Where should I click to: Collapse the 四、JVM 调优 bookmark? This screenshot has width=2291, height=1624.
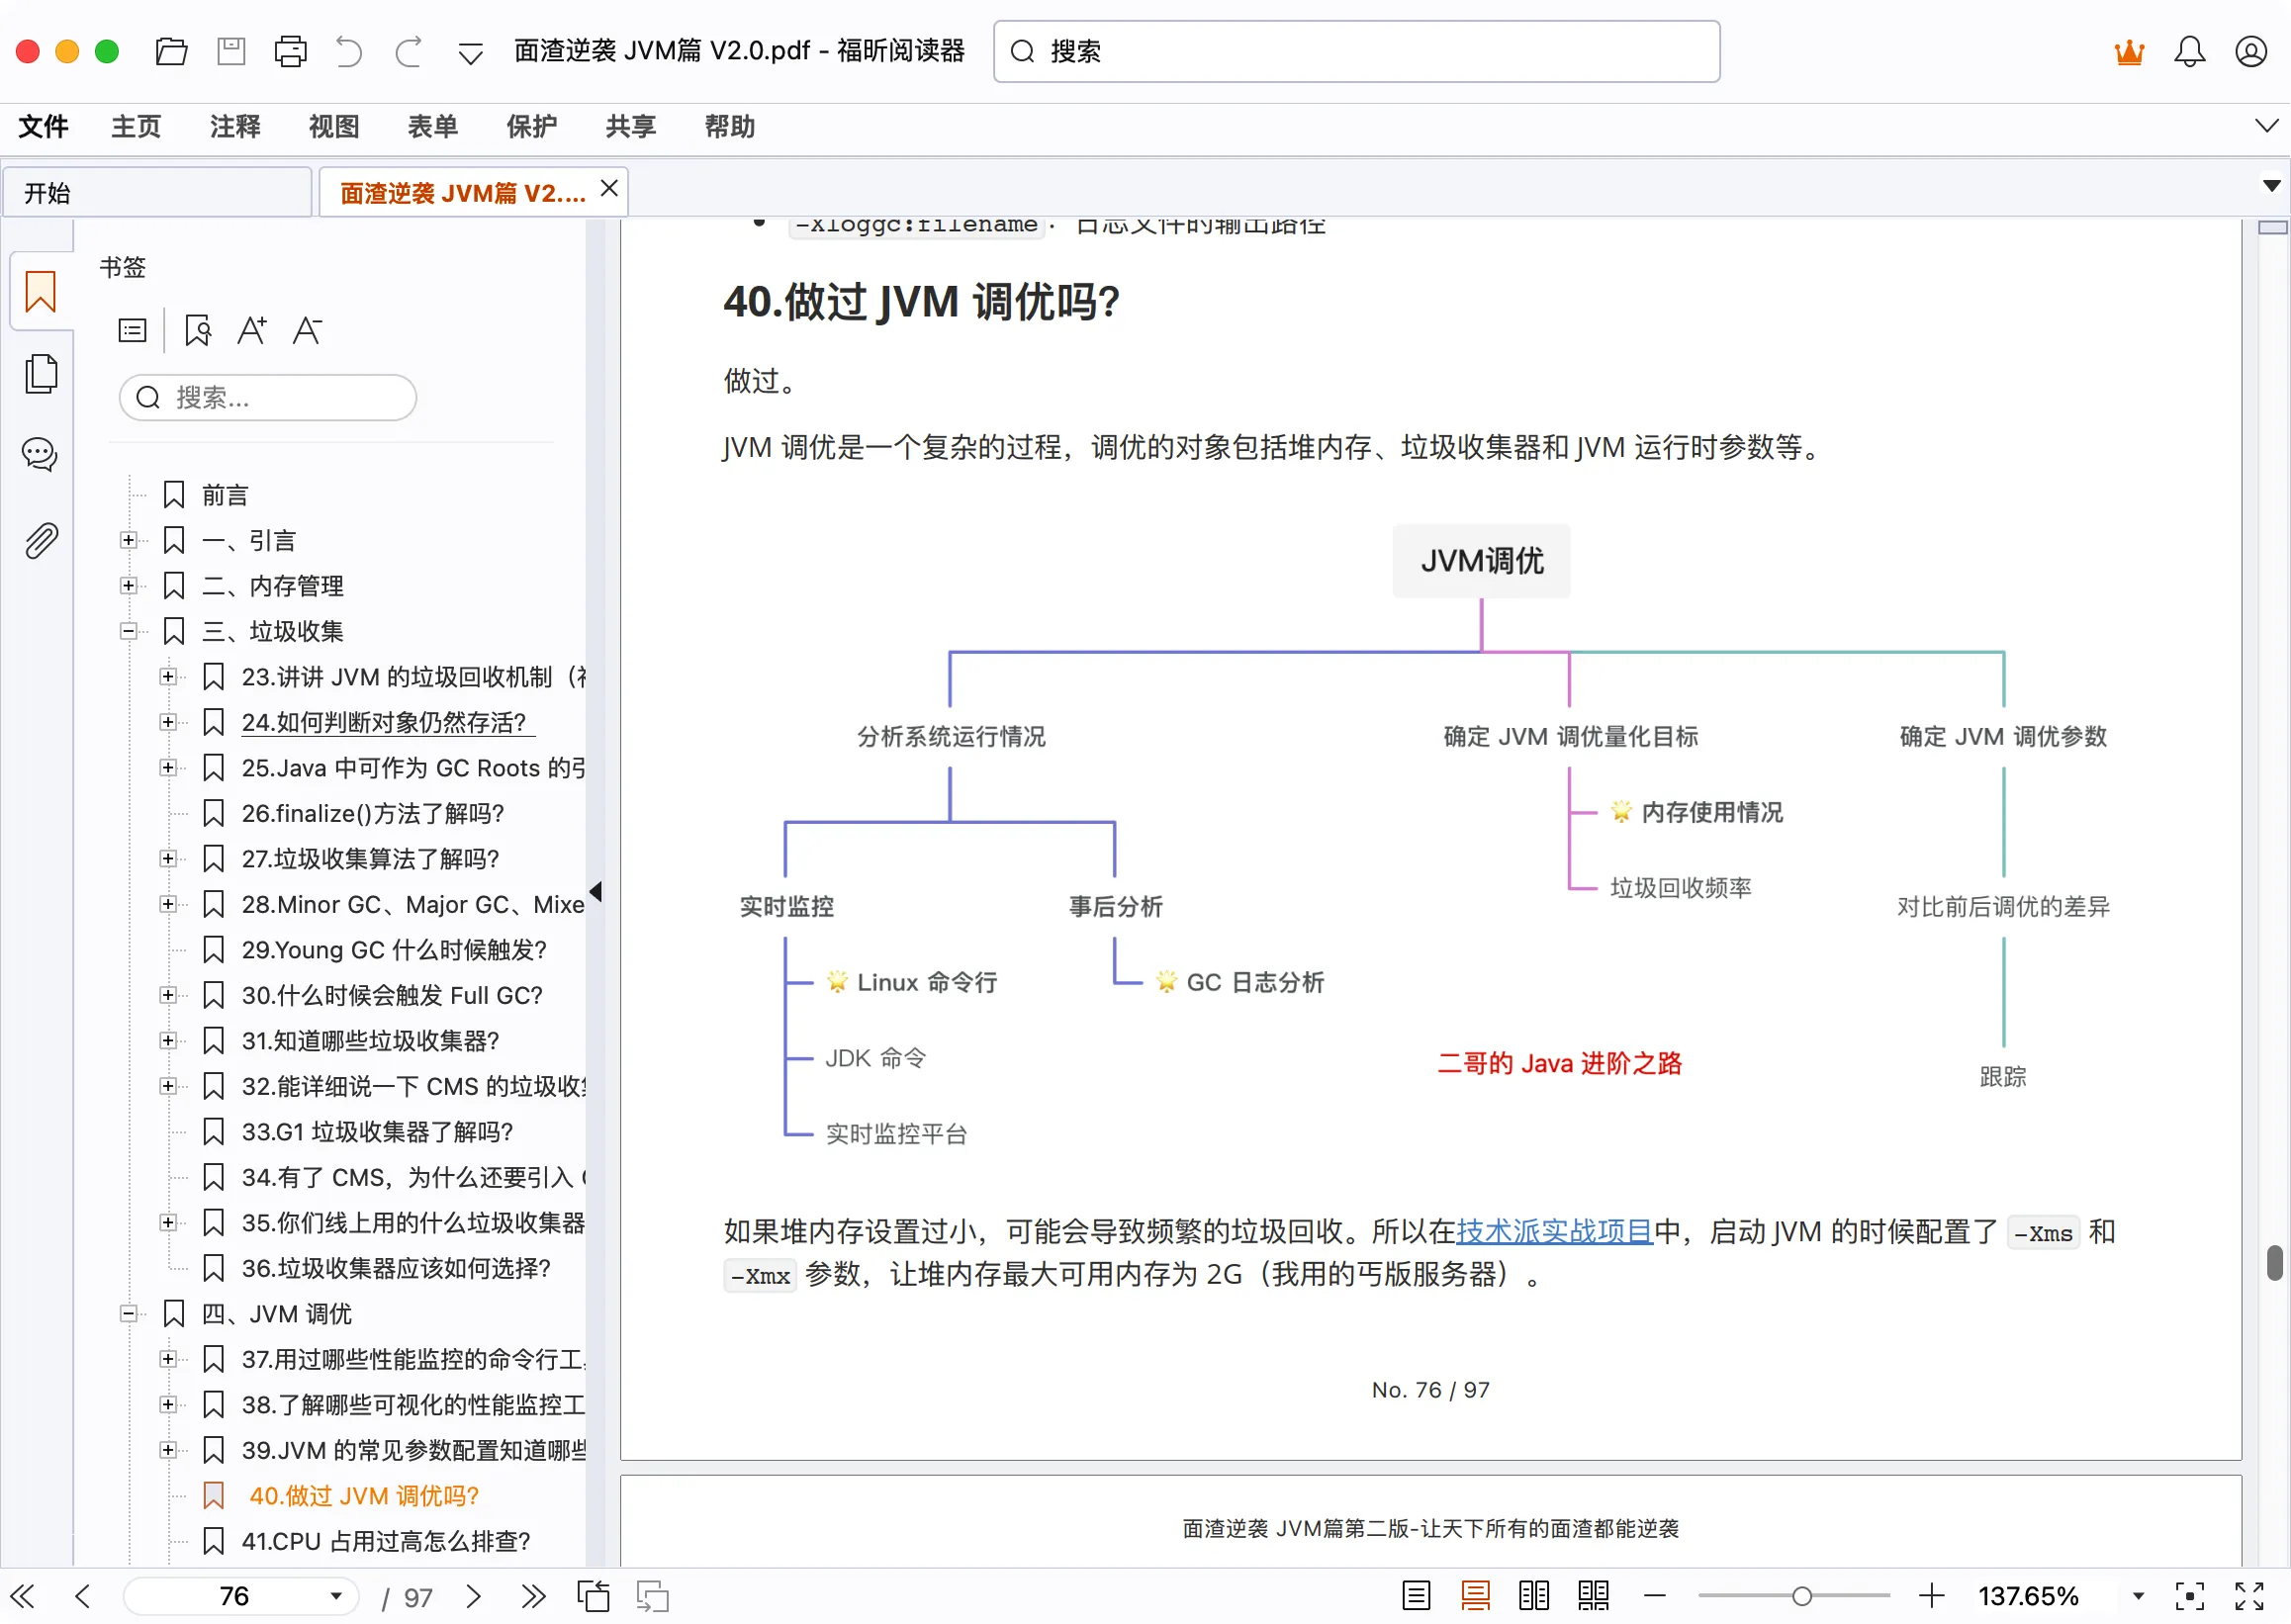tap(128, 1314)
